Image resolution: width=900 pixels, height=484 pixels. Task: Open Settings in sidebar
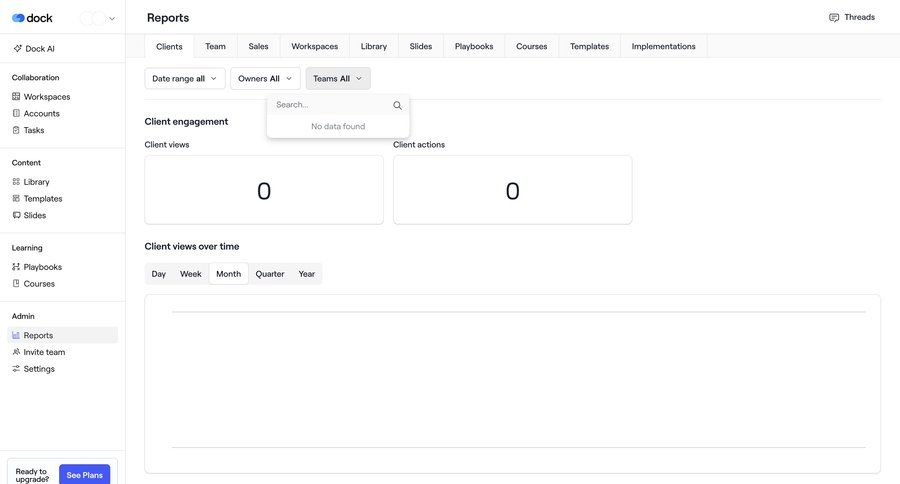[x=63, y=368]
